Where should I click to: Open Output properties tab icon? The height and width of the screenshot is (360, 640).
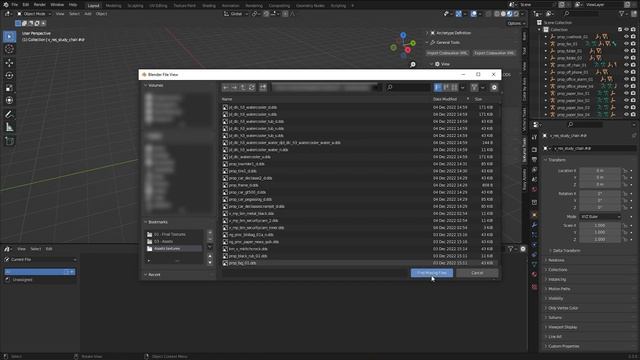coord(535,160)
